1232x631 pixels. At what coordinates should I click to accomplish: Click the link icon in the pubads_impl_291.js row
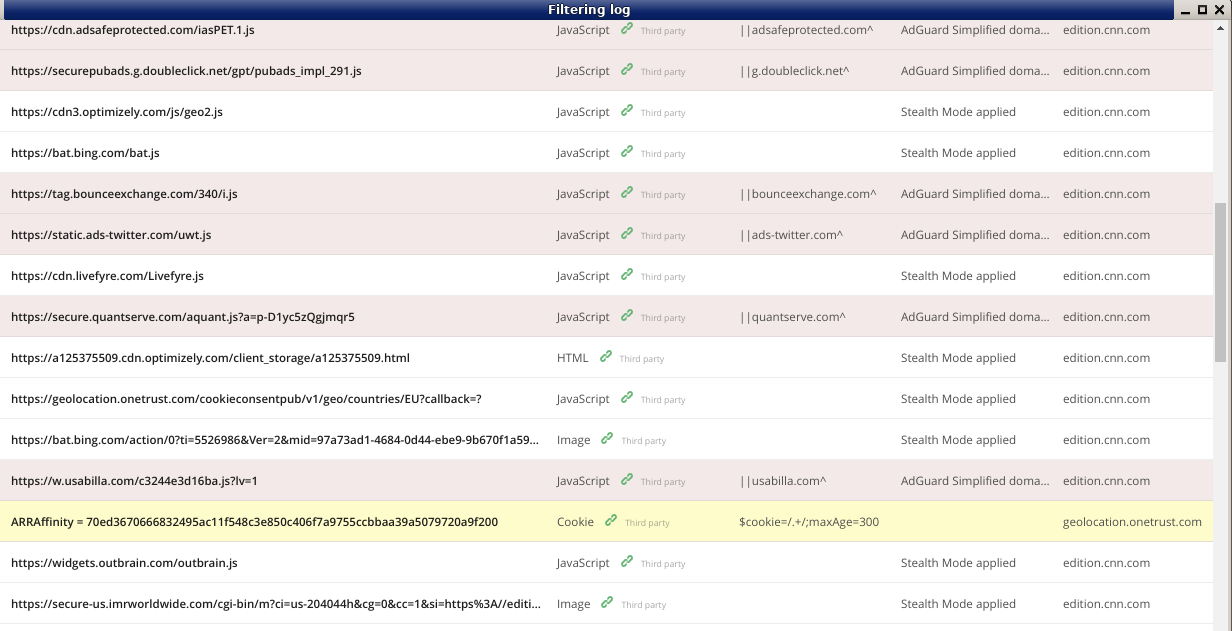(x=627, y=70)
